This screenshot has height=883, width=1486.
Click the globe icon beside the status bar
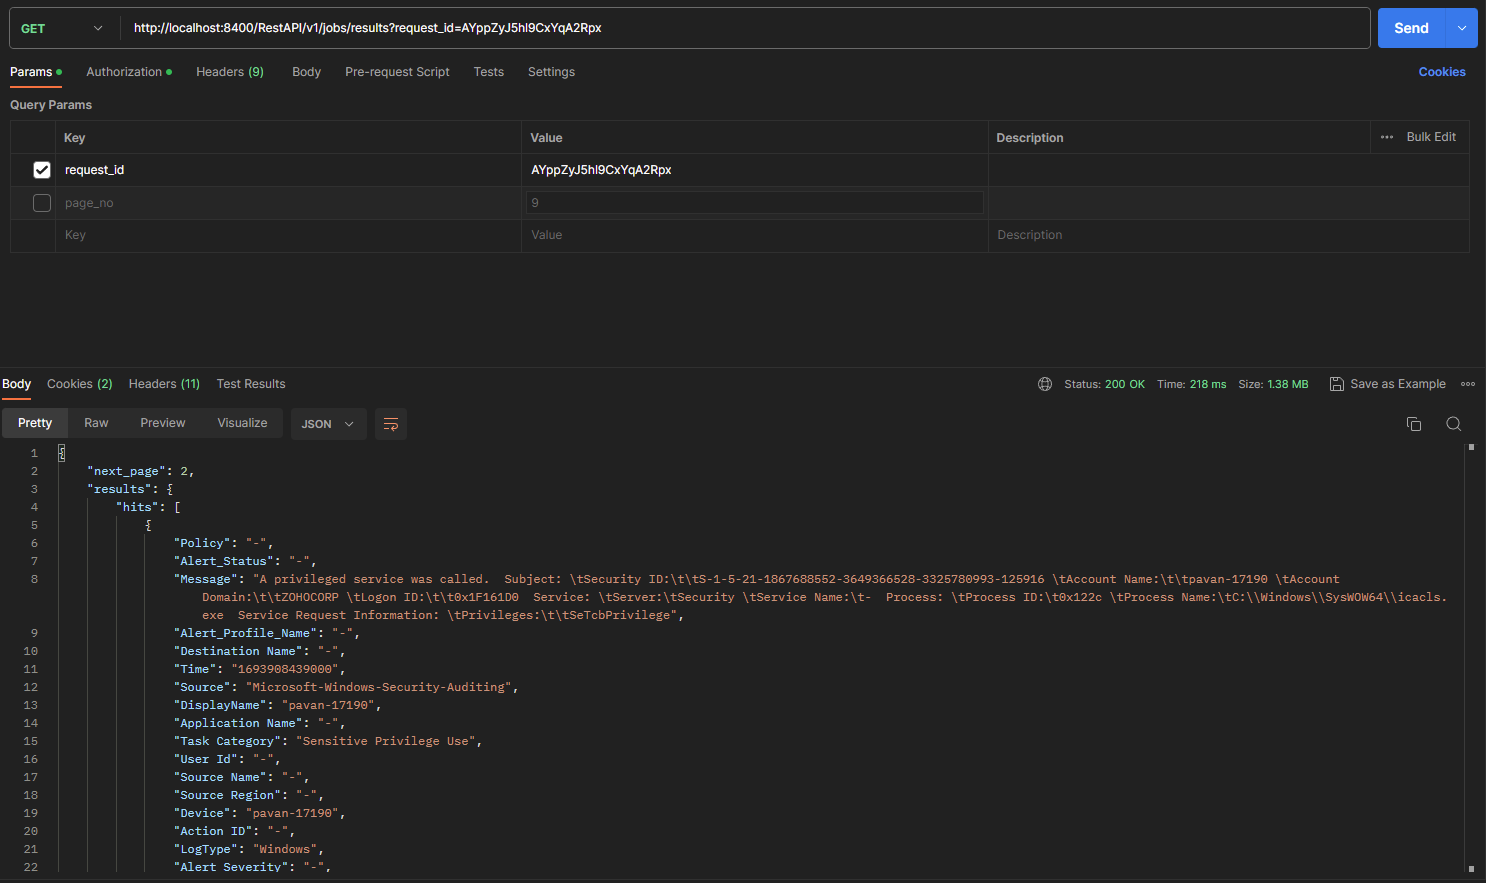(x=1045, y=383)
